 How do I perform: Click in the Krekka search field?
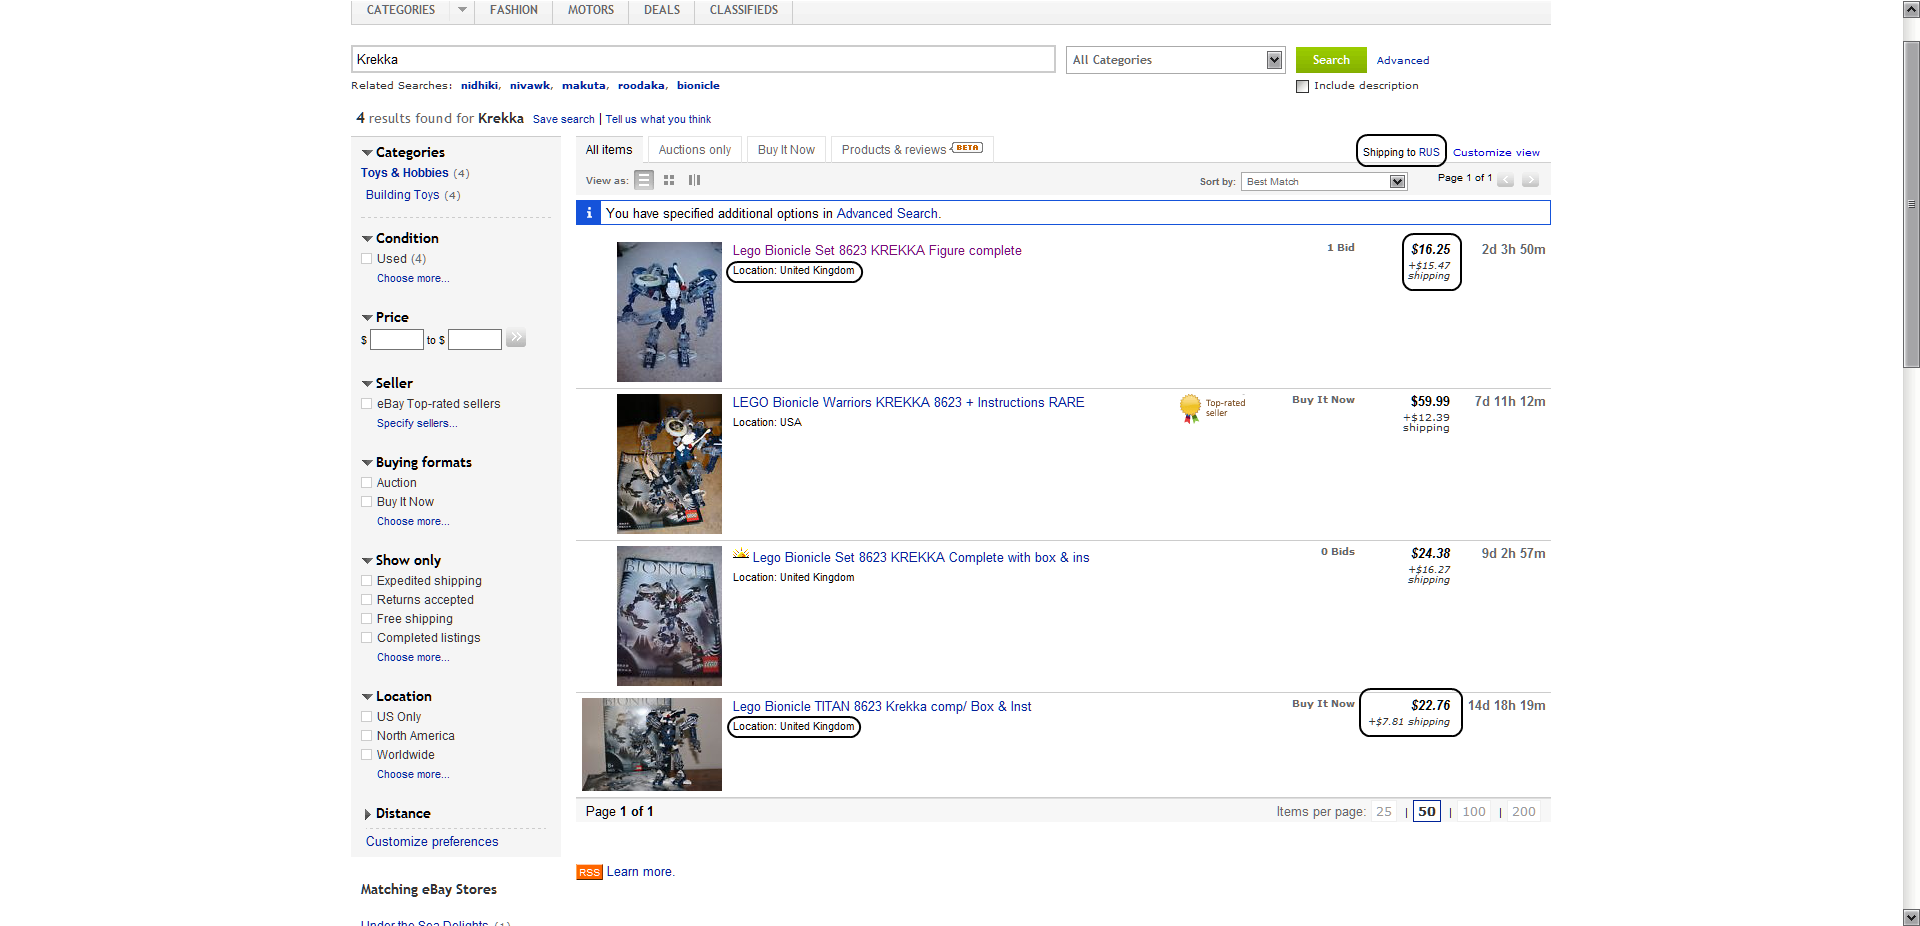point(703,59)
